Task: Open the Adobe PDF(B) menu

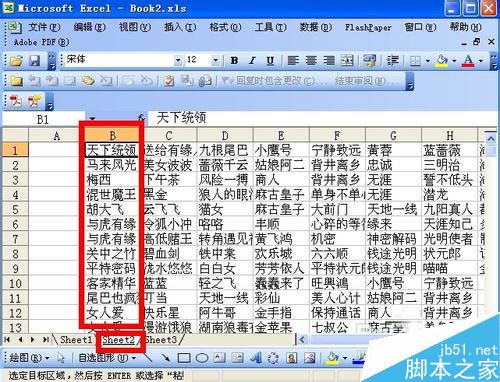Action: (x=42, y=42)
